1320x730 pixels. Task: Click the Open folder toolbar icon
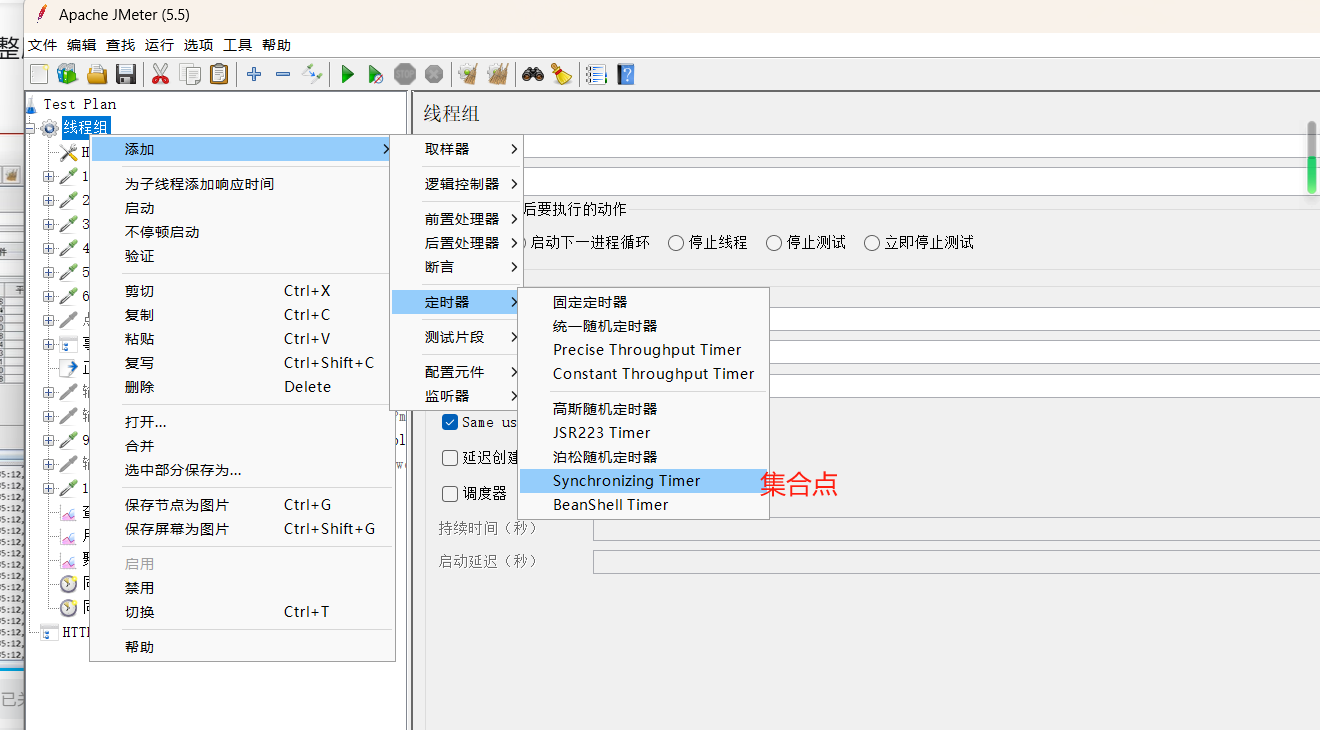[x=97, y=74]
